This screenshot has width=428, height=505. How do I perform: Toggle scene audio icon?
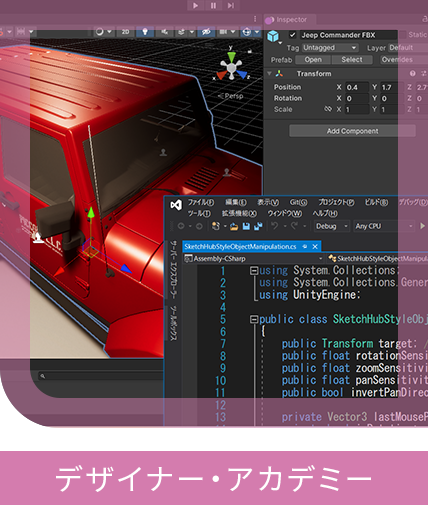164,32
